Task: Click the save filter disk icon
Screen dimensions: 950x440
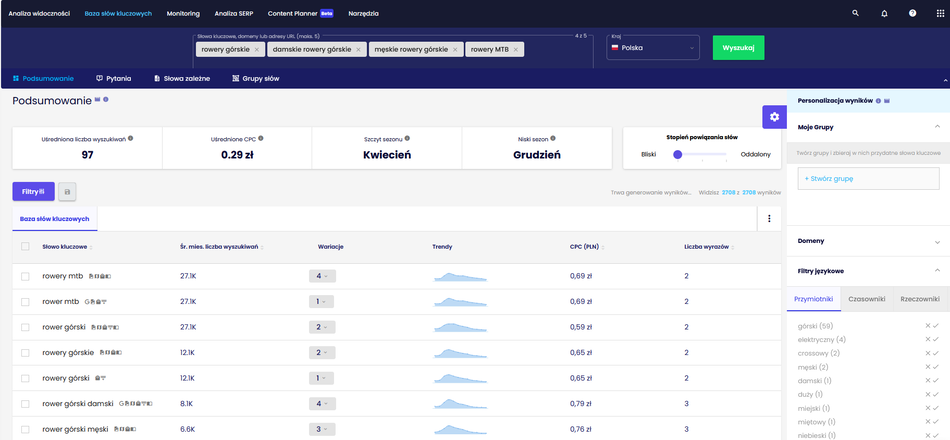Action: pyautogui.click(x=67, y=191)
